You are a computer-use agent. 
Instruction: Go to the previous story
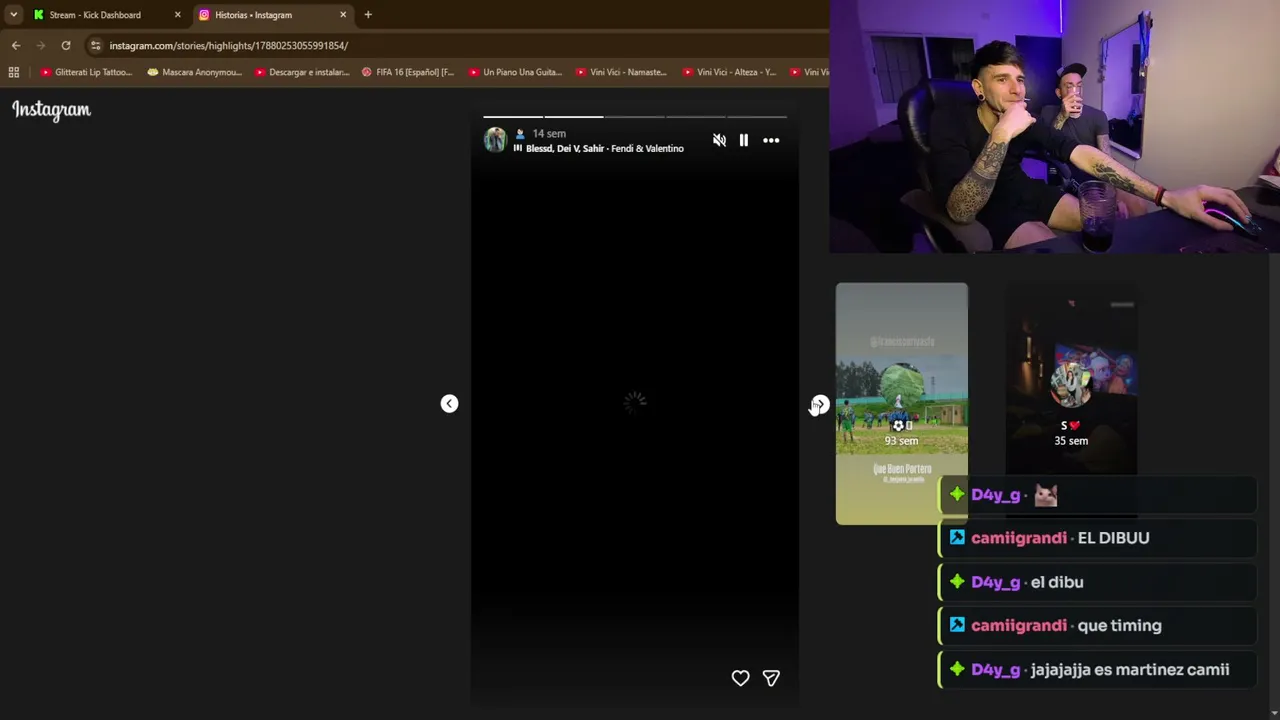click(x=449, y=403)
